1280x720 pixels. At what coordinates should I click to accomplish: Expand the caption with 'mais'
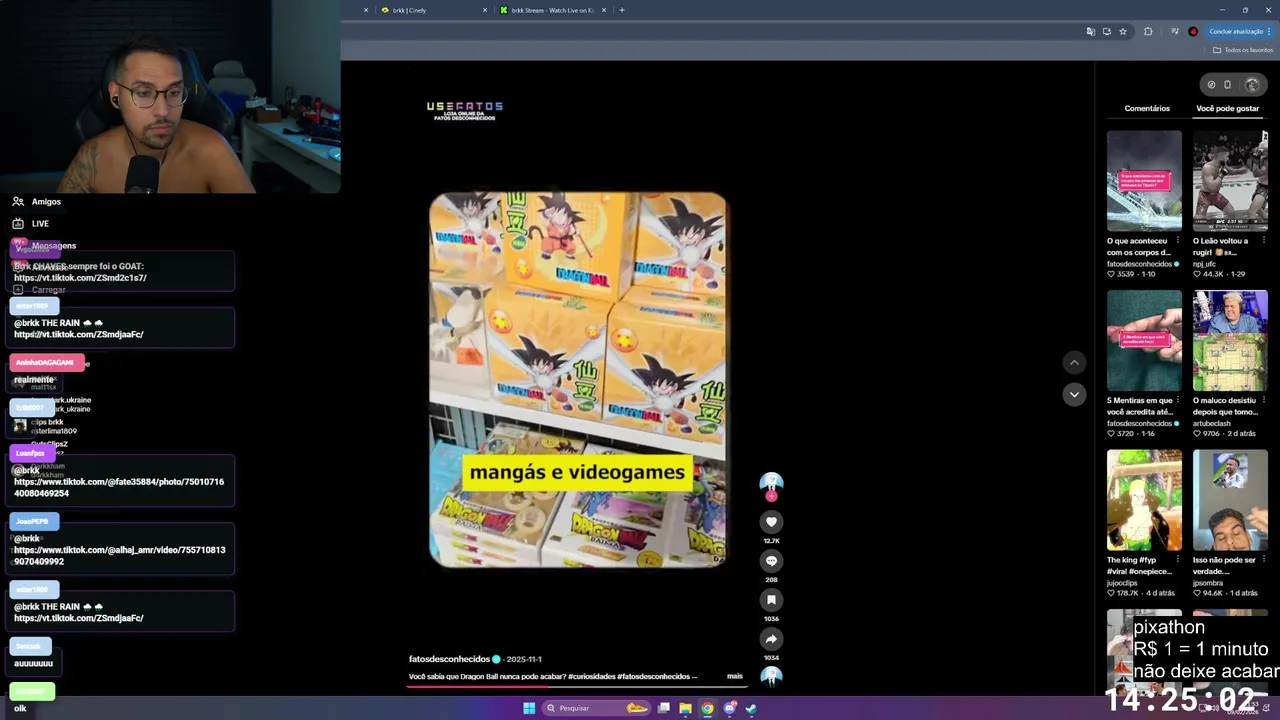point(734,677)
